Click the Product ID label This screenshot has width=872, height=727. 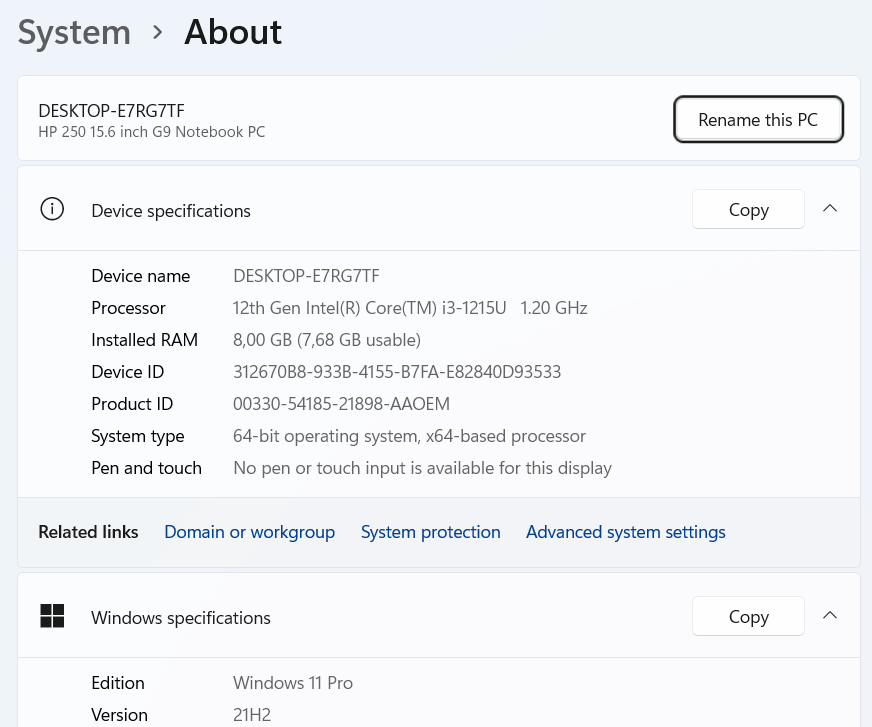click(x=132, y=404)
